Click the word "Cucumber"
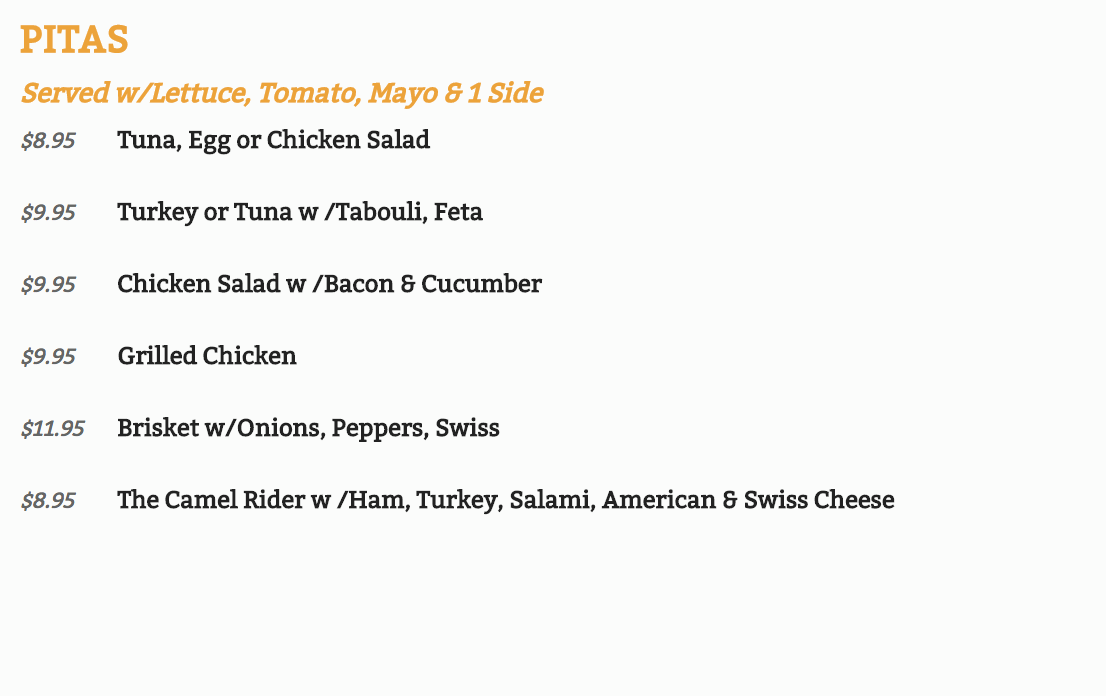 point(481,284)
